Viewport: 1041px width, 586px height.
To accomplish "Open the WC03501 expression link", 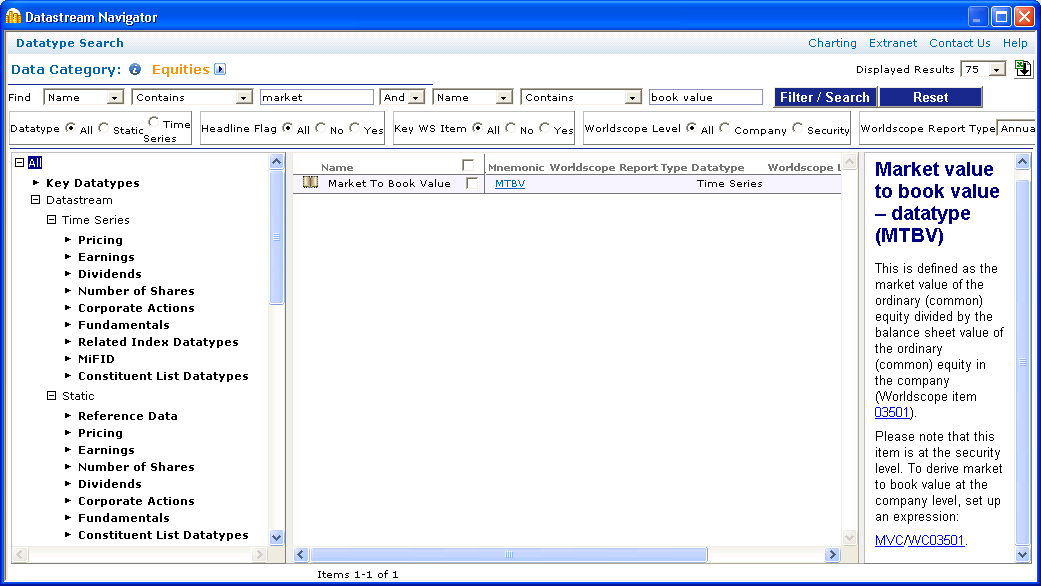I will click(935, 540).
